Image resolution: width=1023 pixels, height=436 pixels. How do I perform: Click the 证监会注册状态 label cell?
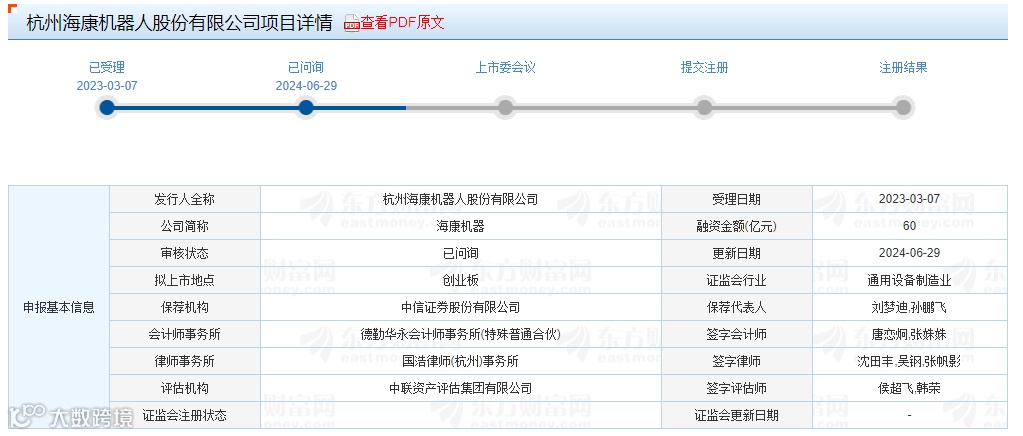(x=185, y=415)
